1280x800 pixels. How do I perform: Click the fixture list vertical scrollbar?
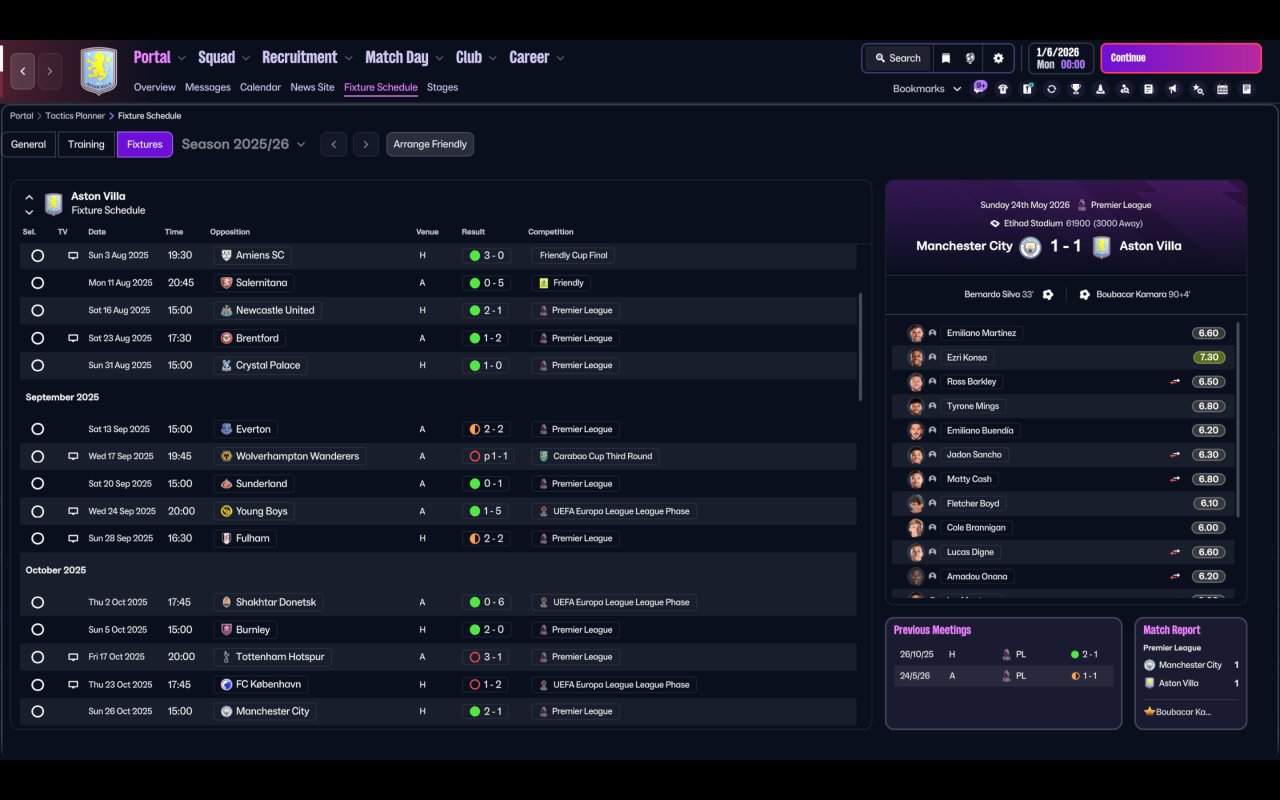(x=860, y=347)
